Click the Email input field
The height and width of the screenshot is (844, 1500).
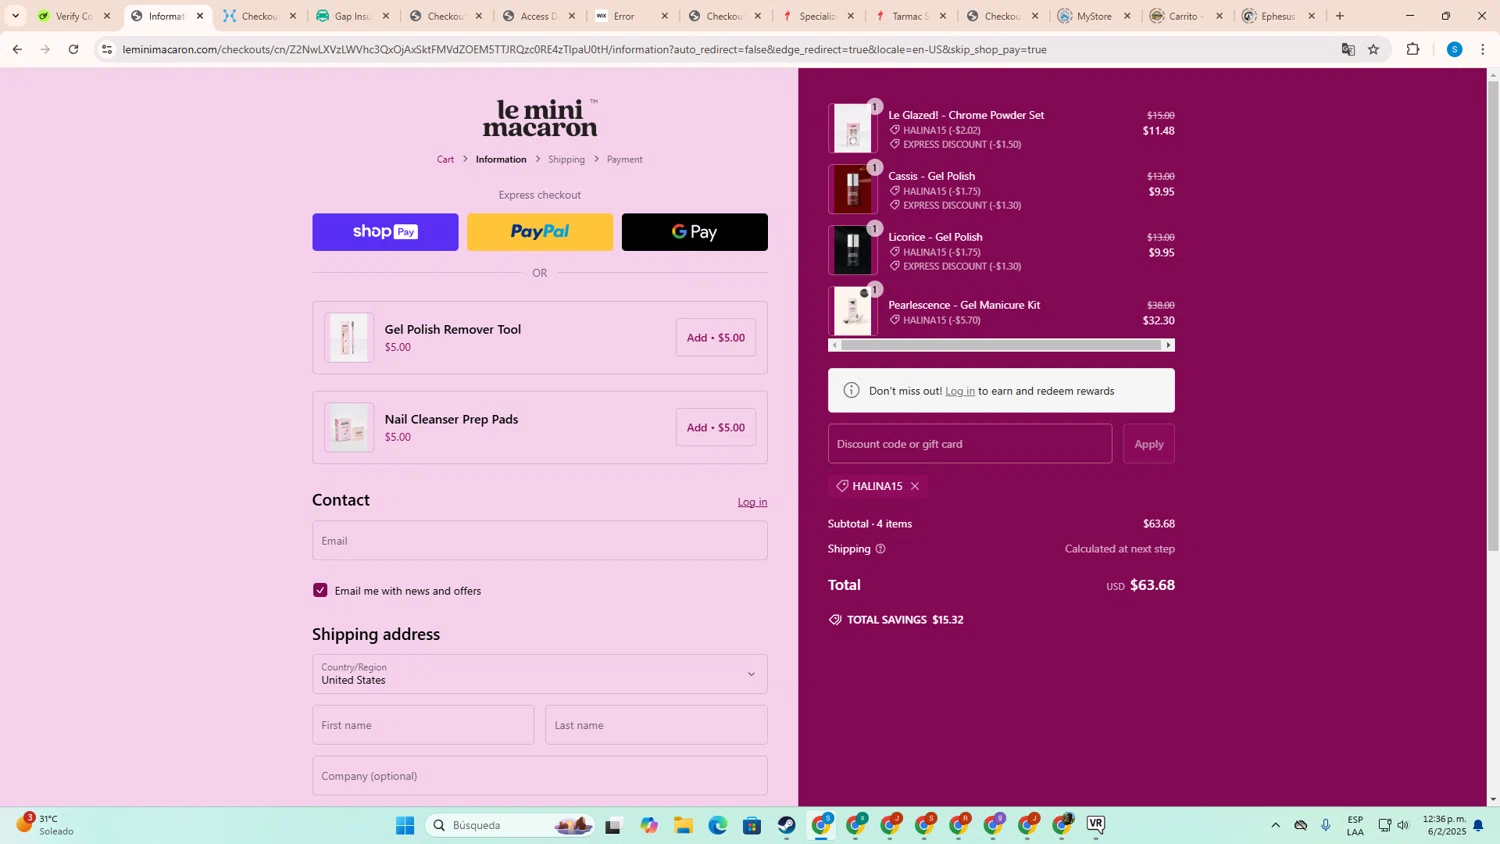click(540, 541)
